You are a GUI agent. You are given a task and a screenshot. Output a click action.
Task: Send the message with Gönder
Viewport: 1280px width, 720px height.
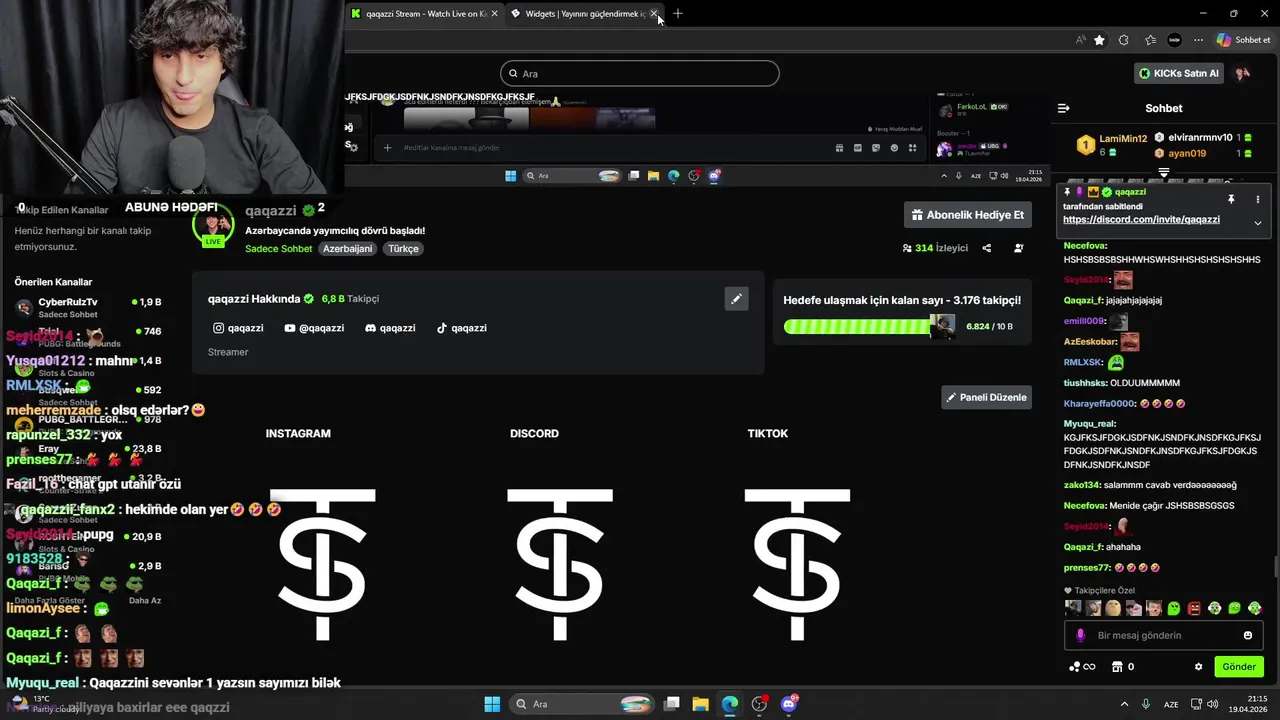point(1238,667)
